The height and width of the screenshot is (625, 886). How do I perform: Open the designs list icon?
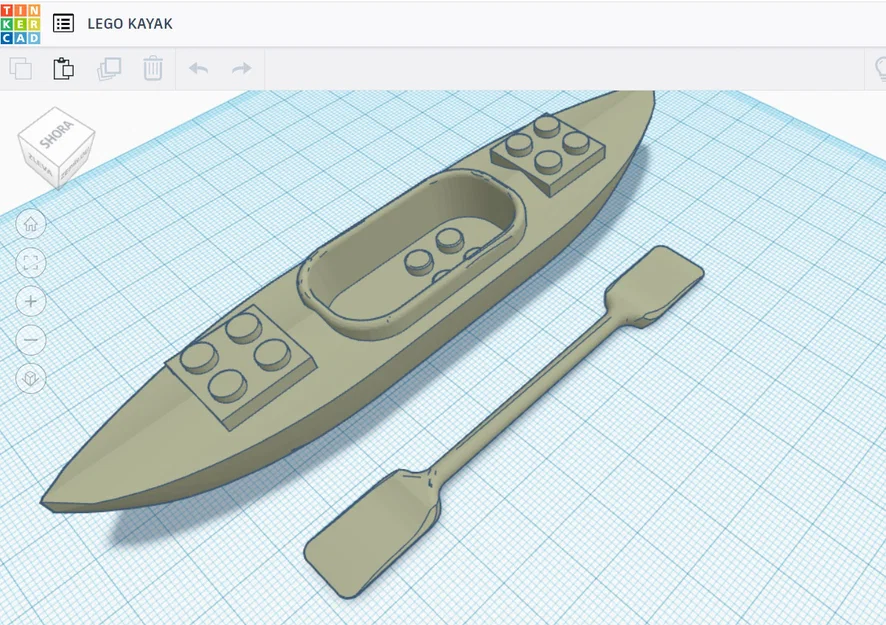click(63, 23)
